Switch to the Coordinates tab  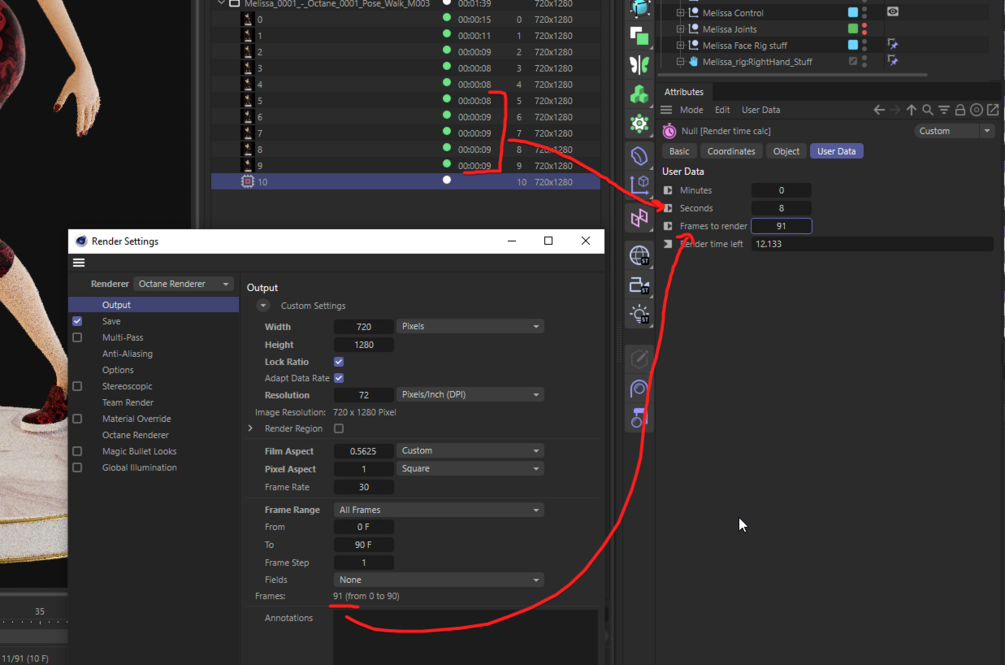(x=731, y=151)
